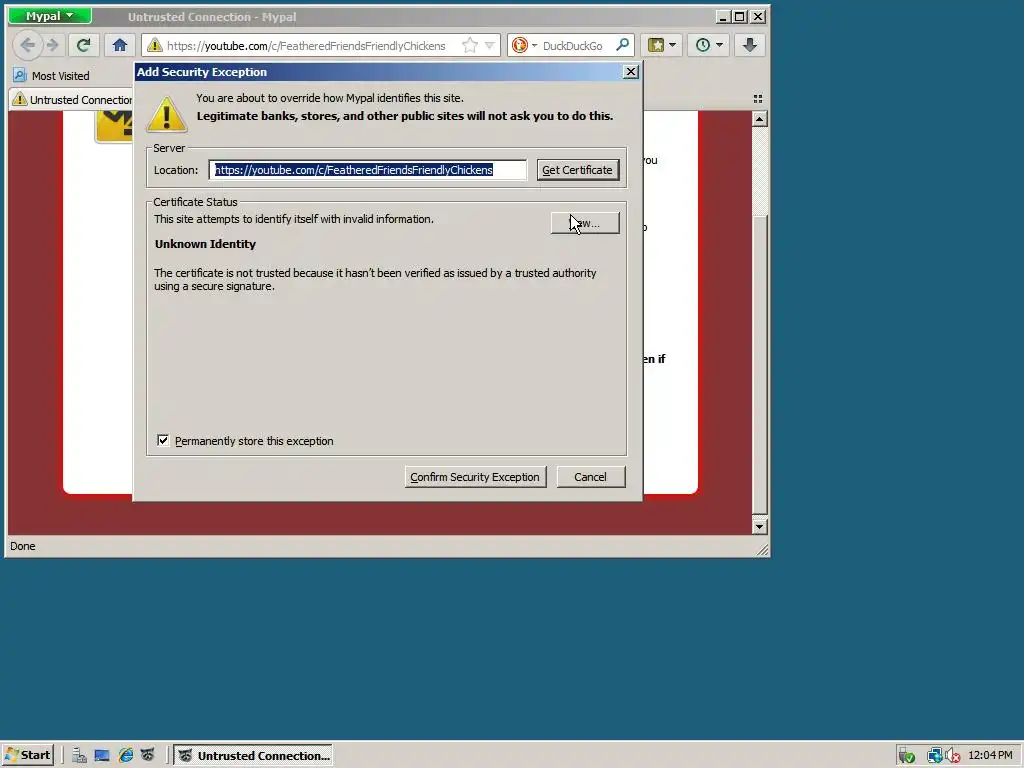This screenshot has height=768, width=1024.
Task: Open the Home page button
Action: click(x=120, y=45)
